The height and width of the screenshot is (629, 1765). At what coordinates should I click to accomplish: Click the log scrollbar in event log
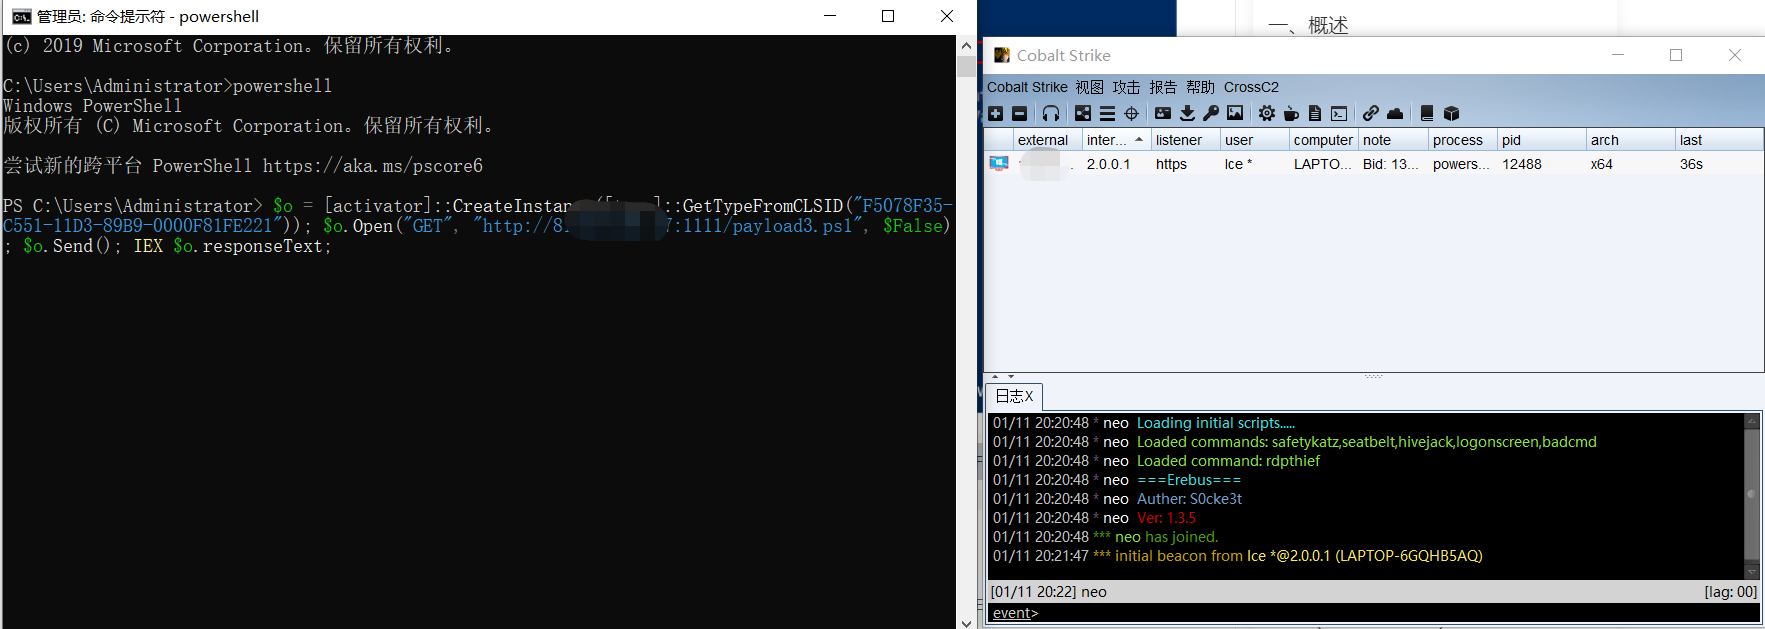pos(1752,496)
